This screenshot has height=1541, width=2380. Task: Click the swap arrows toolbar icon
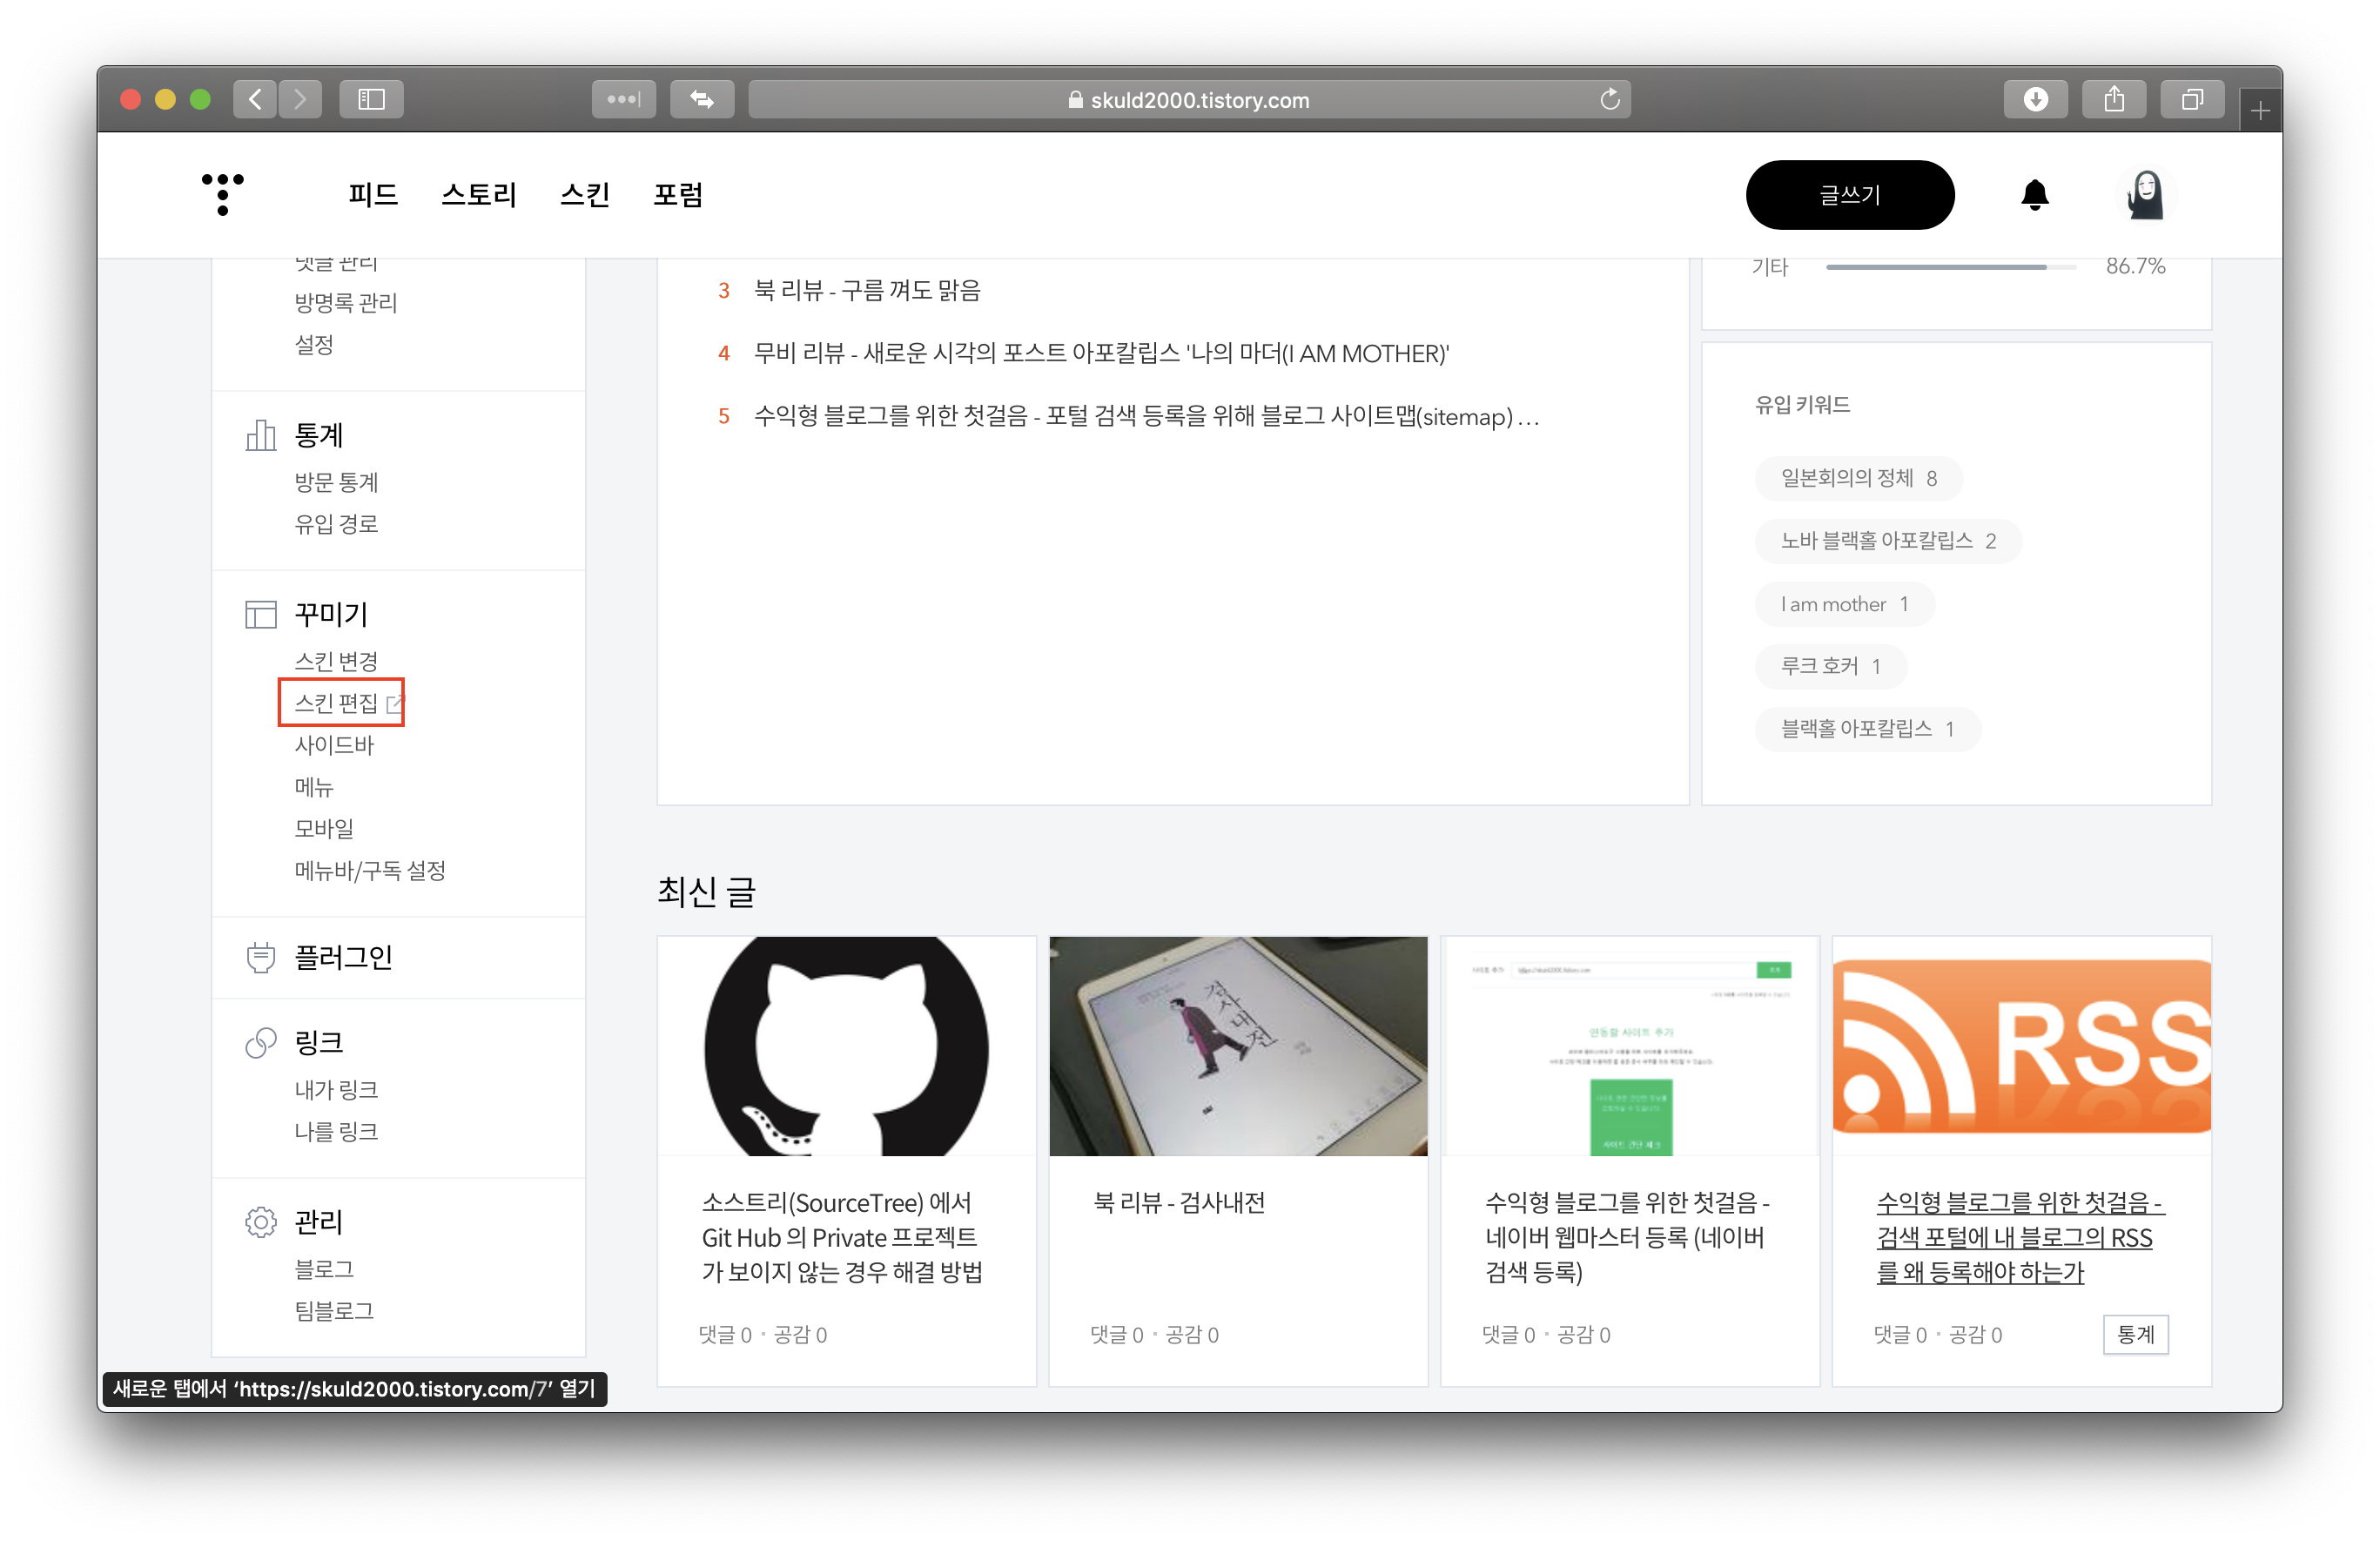click(x=701, y=99)
